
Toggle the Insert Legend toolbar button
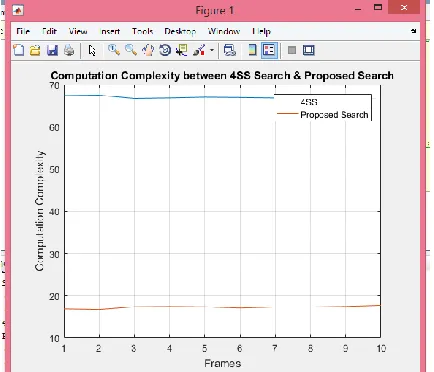[269, 50]
